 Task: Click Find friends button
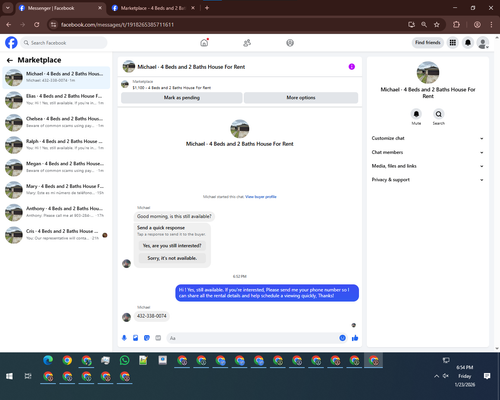pos(428,43)
